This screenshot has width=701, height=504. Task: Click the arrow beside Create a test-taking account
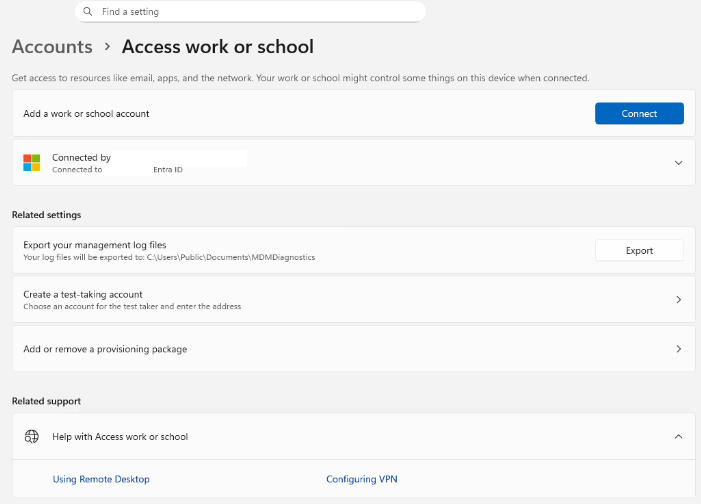click(x=678, y=300)
